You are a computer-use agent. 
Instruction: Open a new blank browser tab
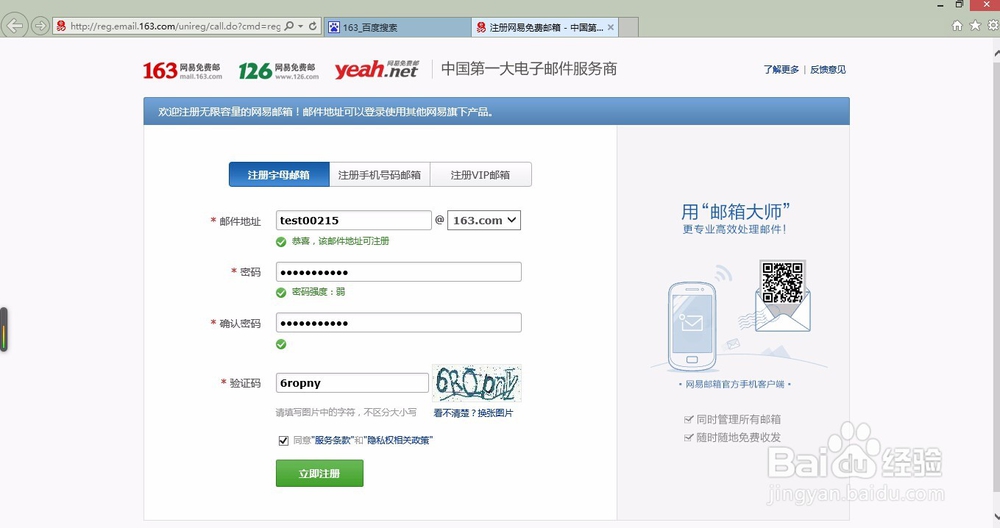(628, 27)
